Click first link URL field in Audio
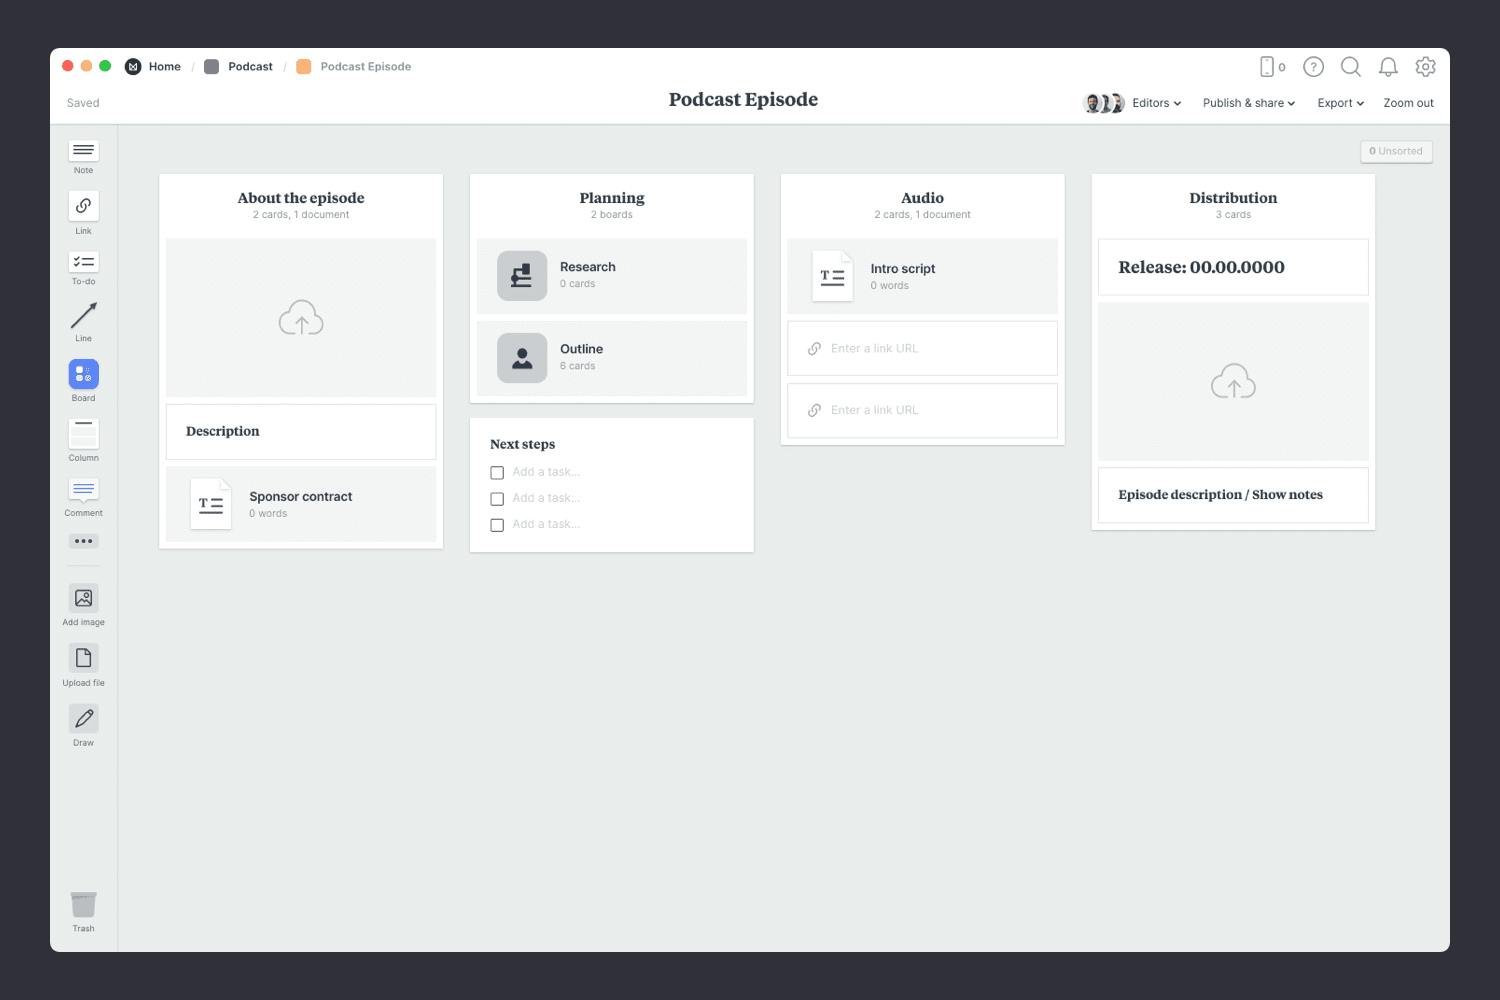The width and height of the screenshot is (1500, 1000). tap(922, 349)
